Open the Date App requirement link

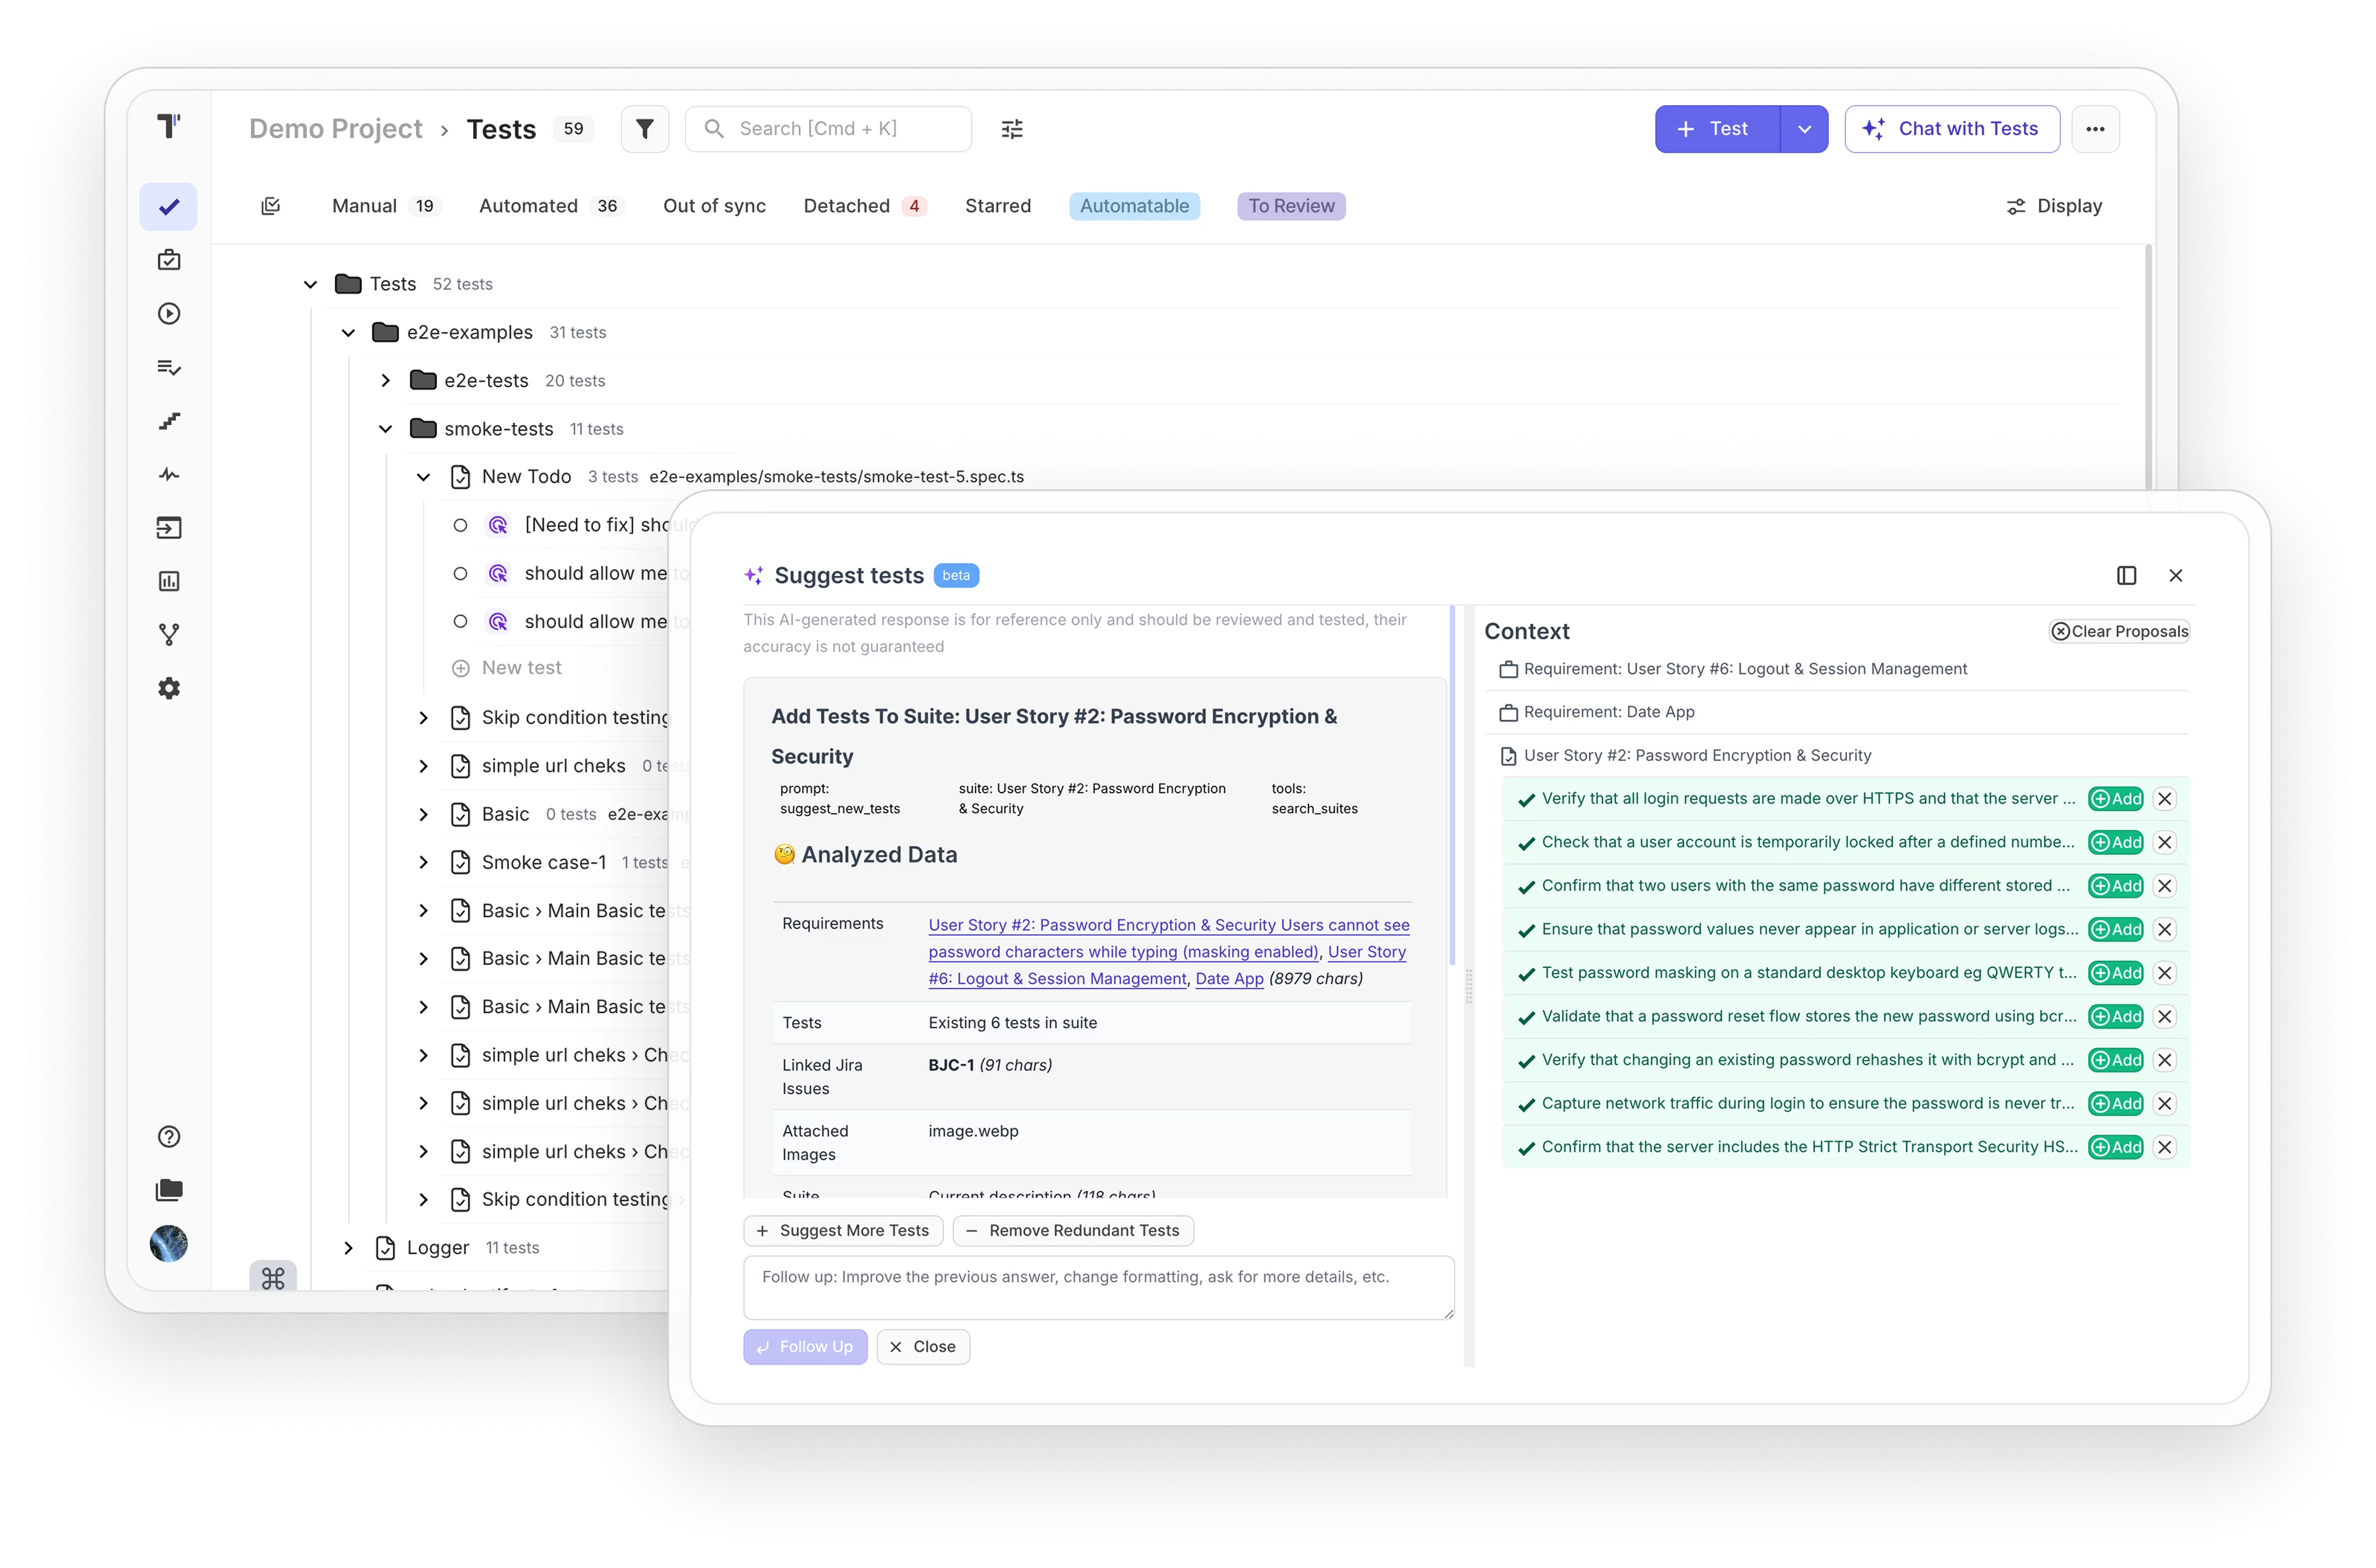[1229, 979]
